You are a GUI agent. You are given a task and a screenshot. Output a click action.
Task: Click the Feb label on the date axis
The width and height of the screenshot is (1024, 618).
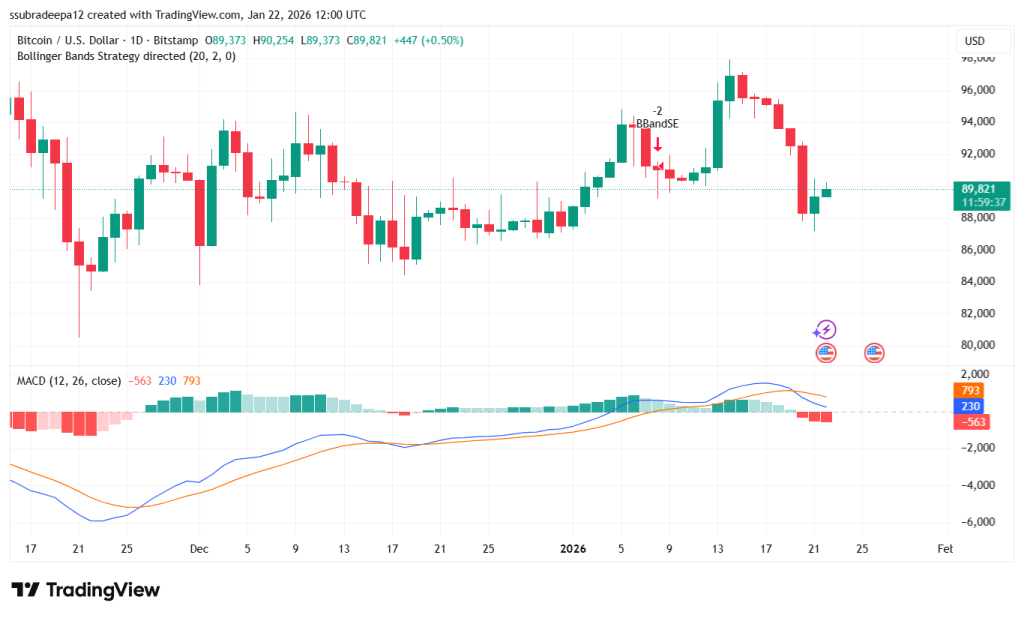tap(945, 549)
